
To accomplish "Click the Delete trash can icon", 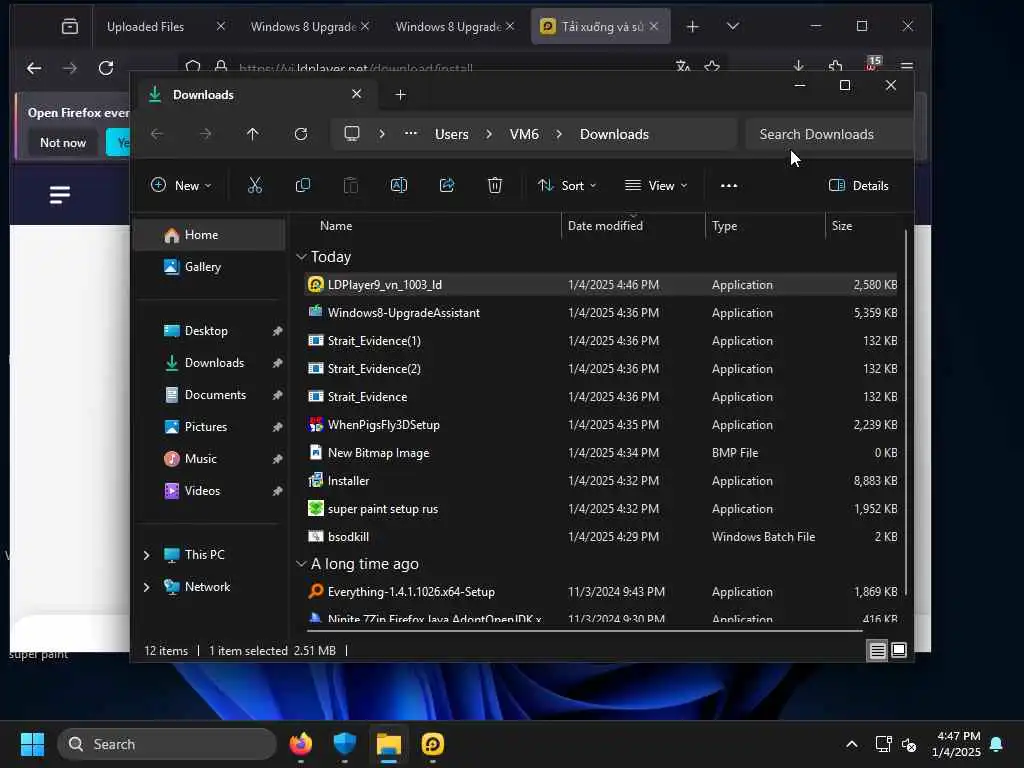I will [x=495, y=185].
